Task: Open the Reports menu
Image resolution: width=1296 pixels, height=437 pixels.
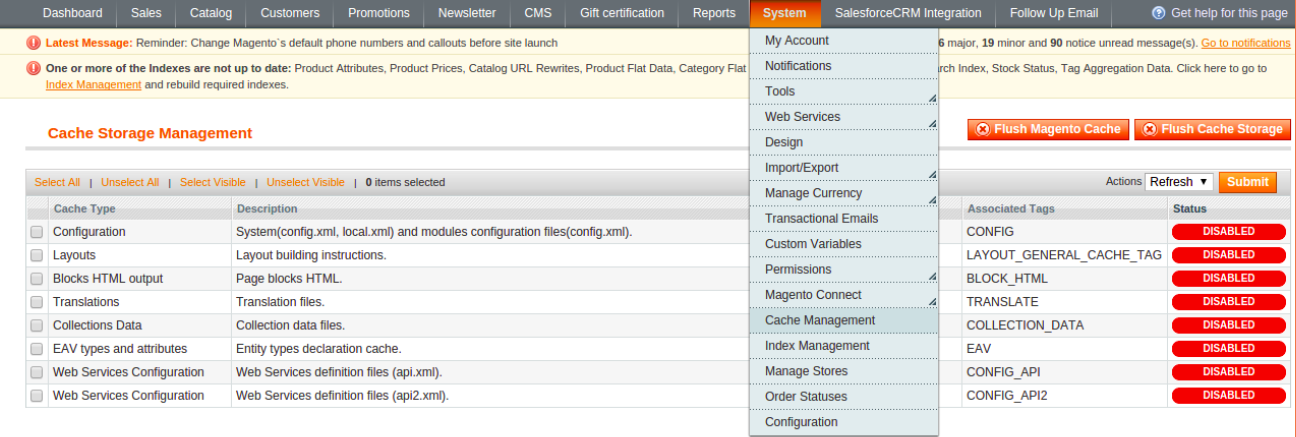Action: (x=714, y=13)
